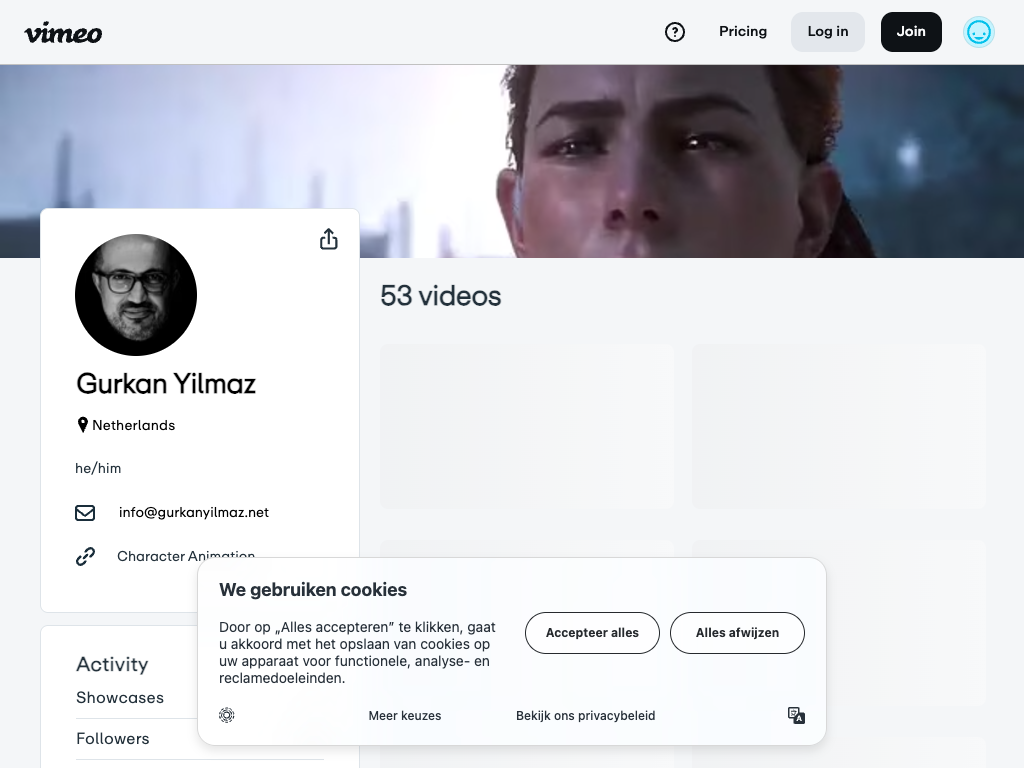The width and height of the screenshot is (1024, 768).
Task: Click the chain link icon
Action: click(85, 556)
